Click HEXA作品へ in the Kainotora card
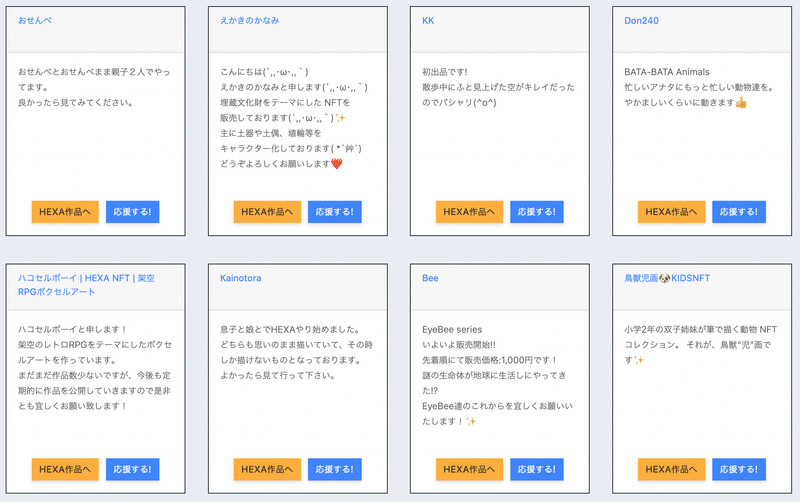The image size is (800, 502). click(267, 469)
